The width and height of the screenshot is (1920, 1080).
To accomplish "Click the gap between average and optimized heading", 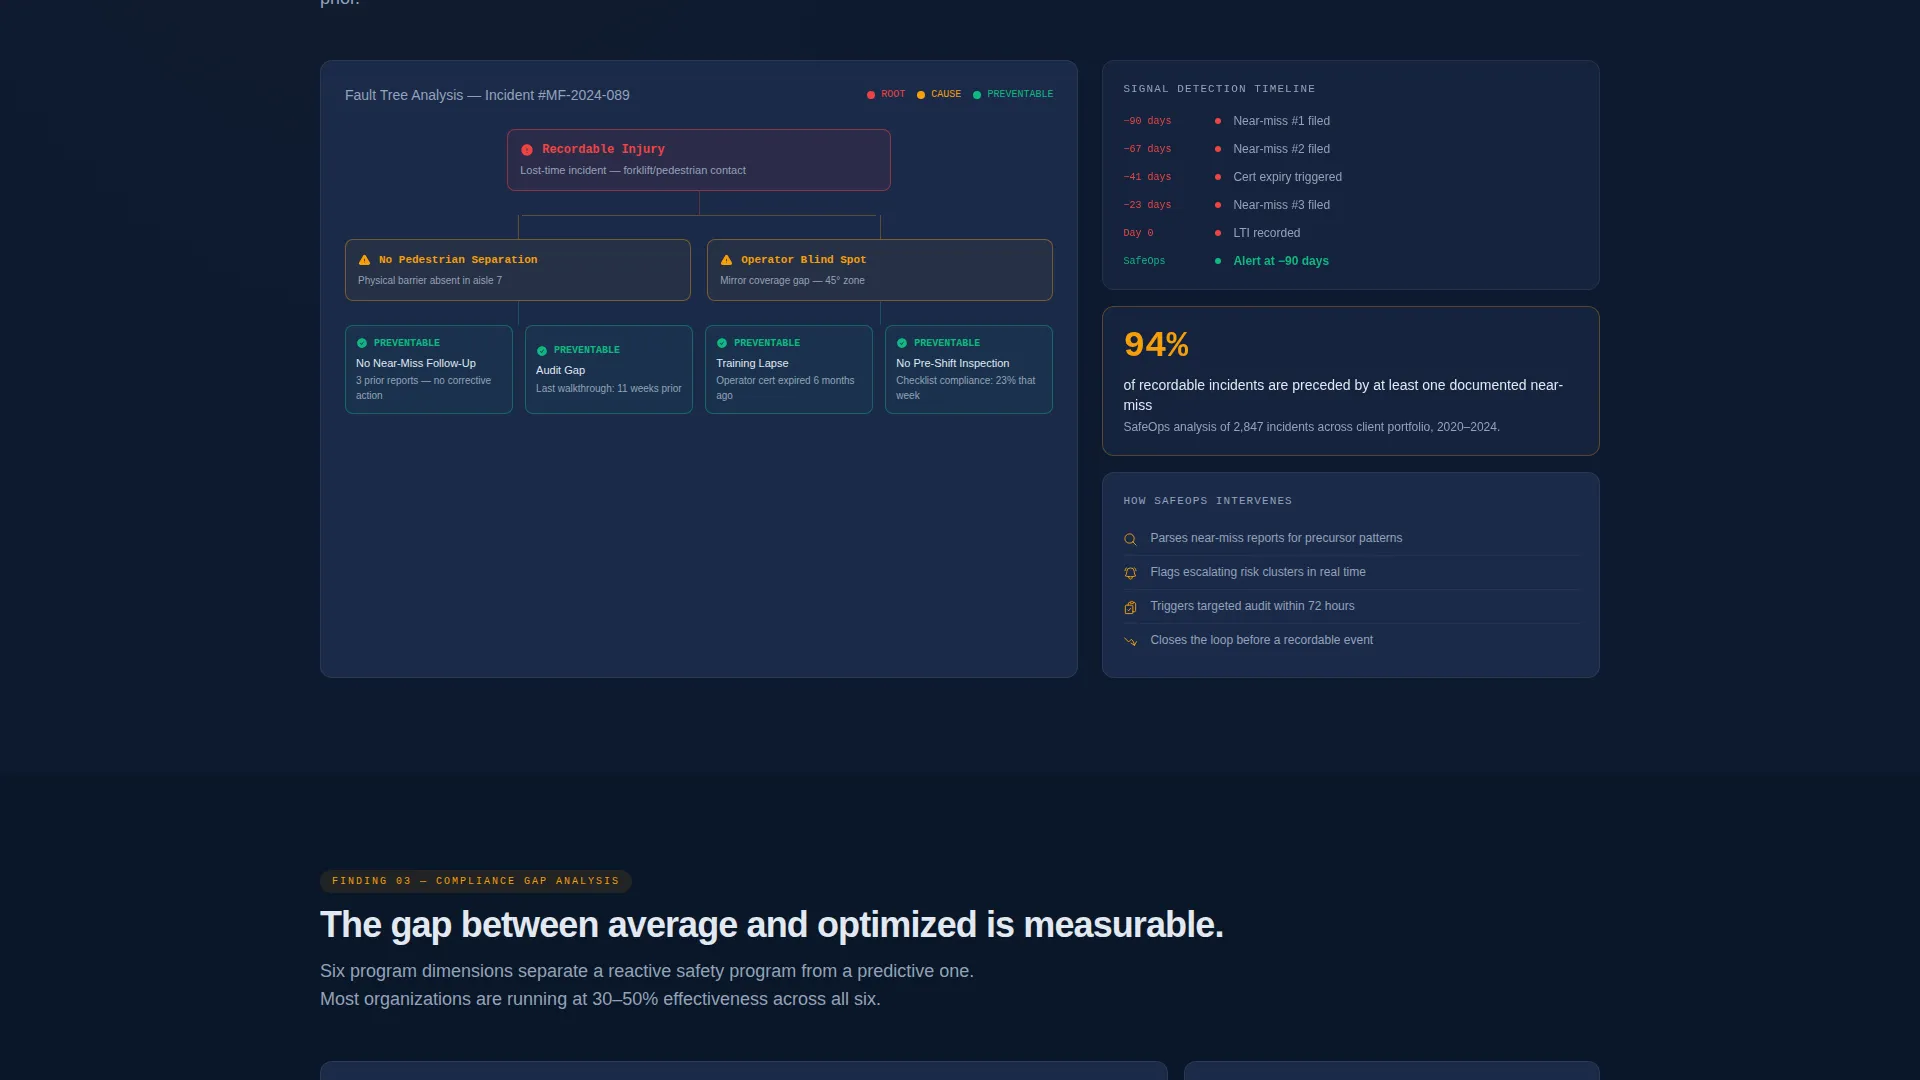I will pyautogui.click(x=771, y=925).
